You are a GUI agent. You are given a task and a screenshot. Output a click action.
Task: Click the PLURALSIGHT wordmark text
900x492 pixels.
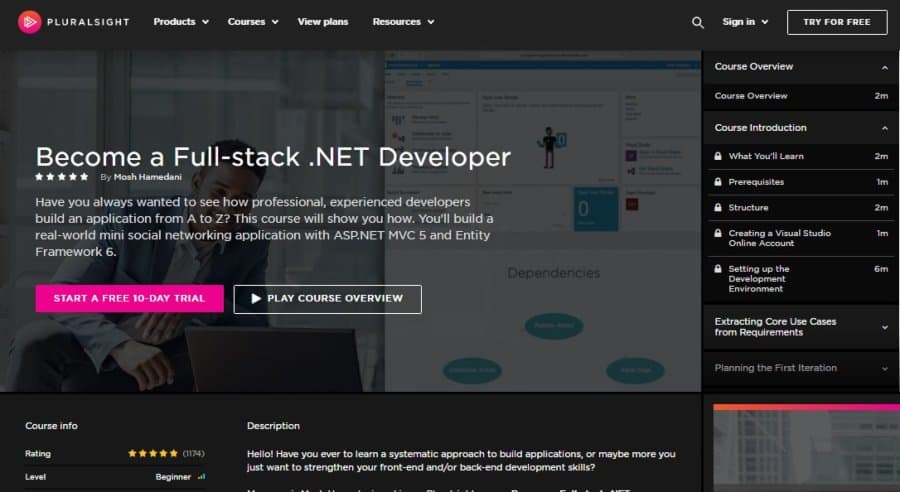[x=88, y=22]
